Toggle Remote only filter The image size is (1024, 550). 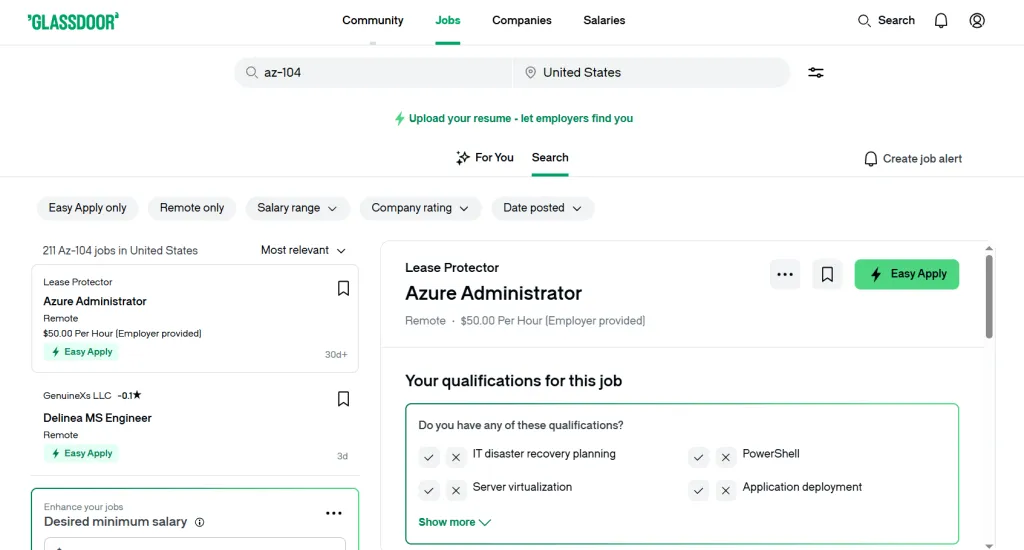(192, 208)
